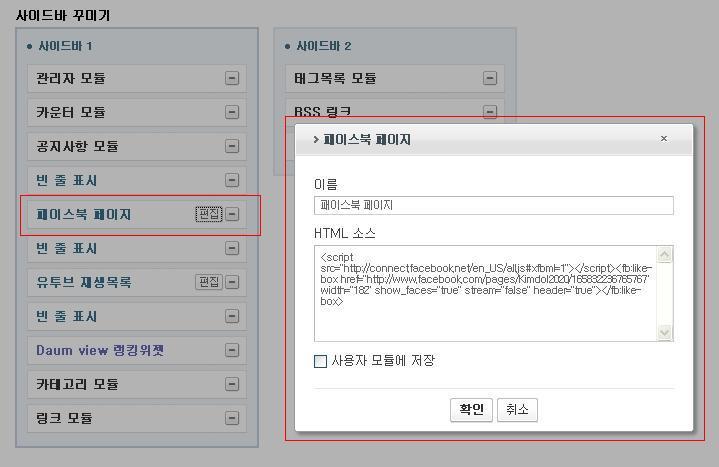Select the 태그목록 모듈 item

(394, 78)
